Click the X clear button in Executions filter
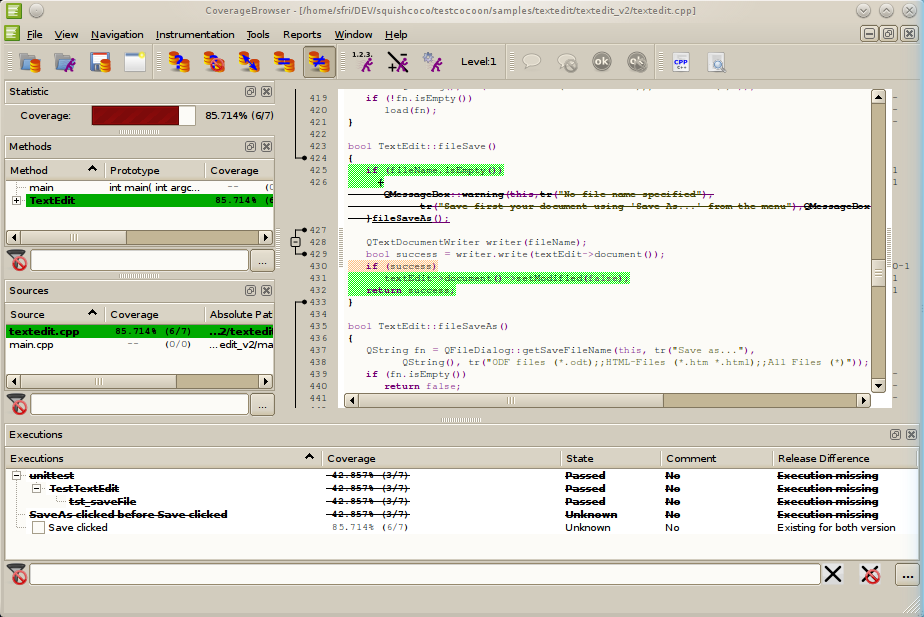The width and height of the screenshot is (924, 617). 834,574
